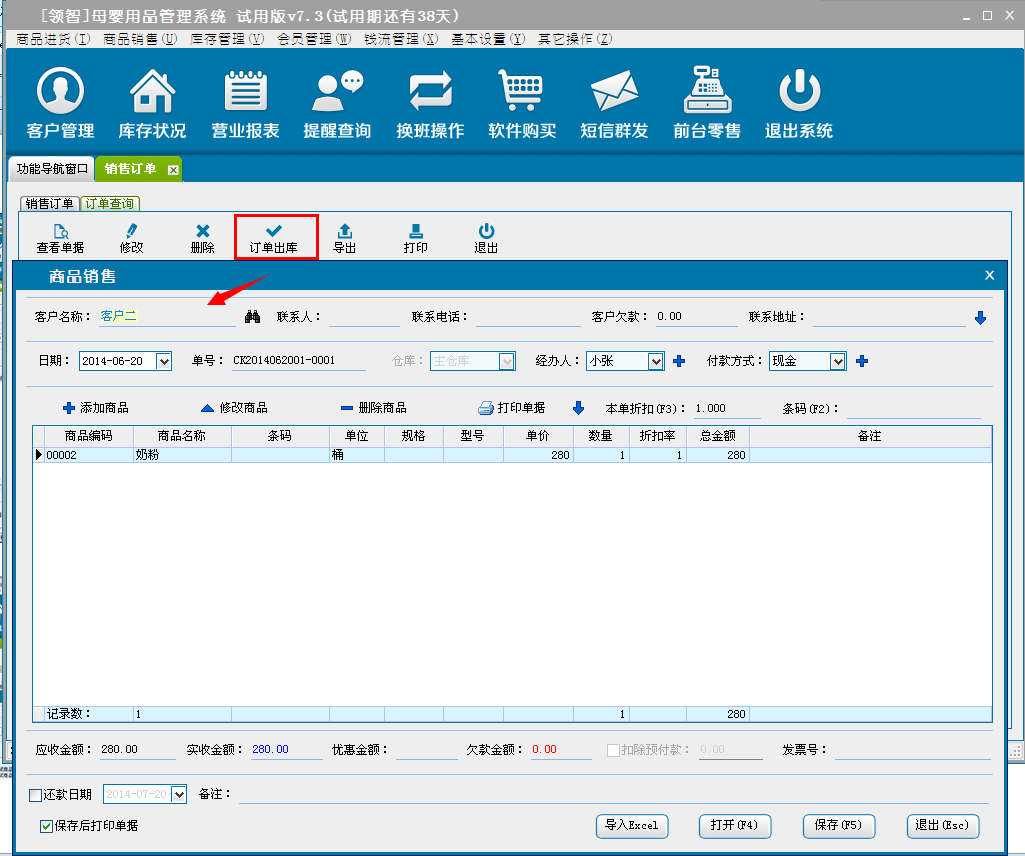Open the 库存状况 house icon
Screen dimensions: 1025x856
(152, 104)
